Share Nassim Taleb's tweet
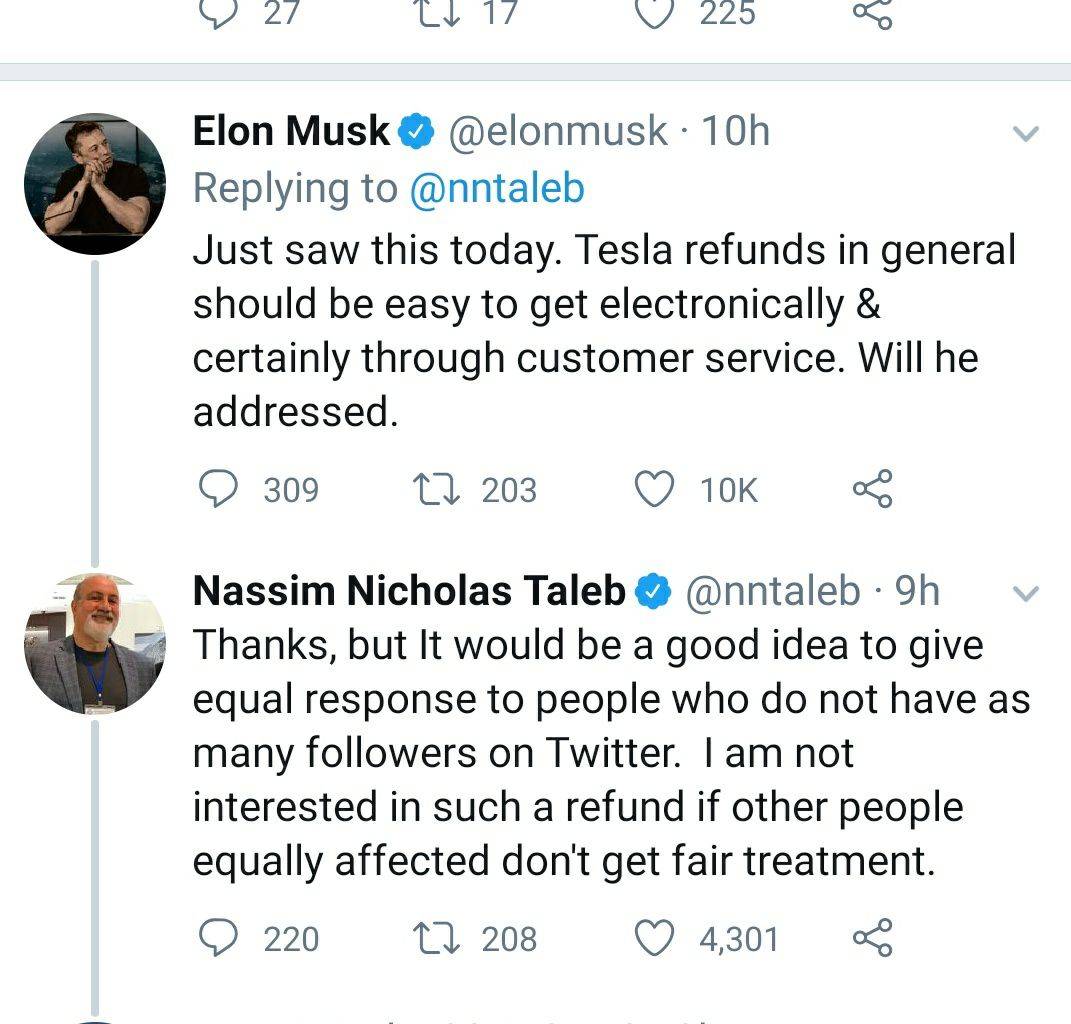This screenshot has height=1024, width=1071. (871, 938)
